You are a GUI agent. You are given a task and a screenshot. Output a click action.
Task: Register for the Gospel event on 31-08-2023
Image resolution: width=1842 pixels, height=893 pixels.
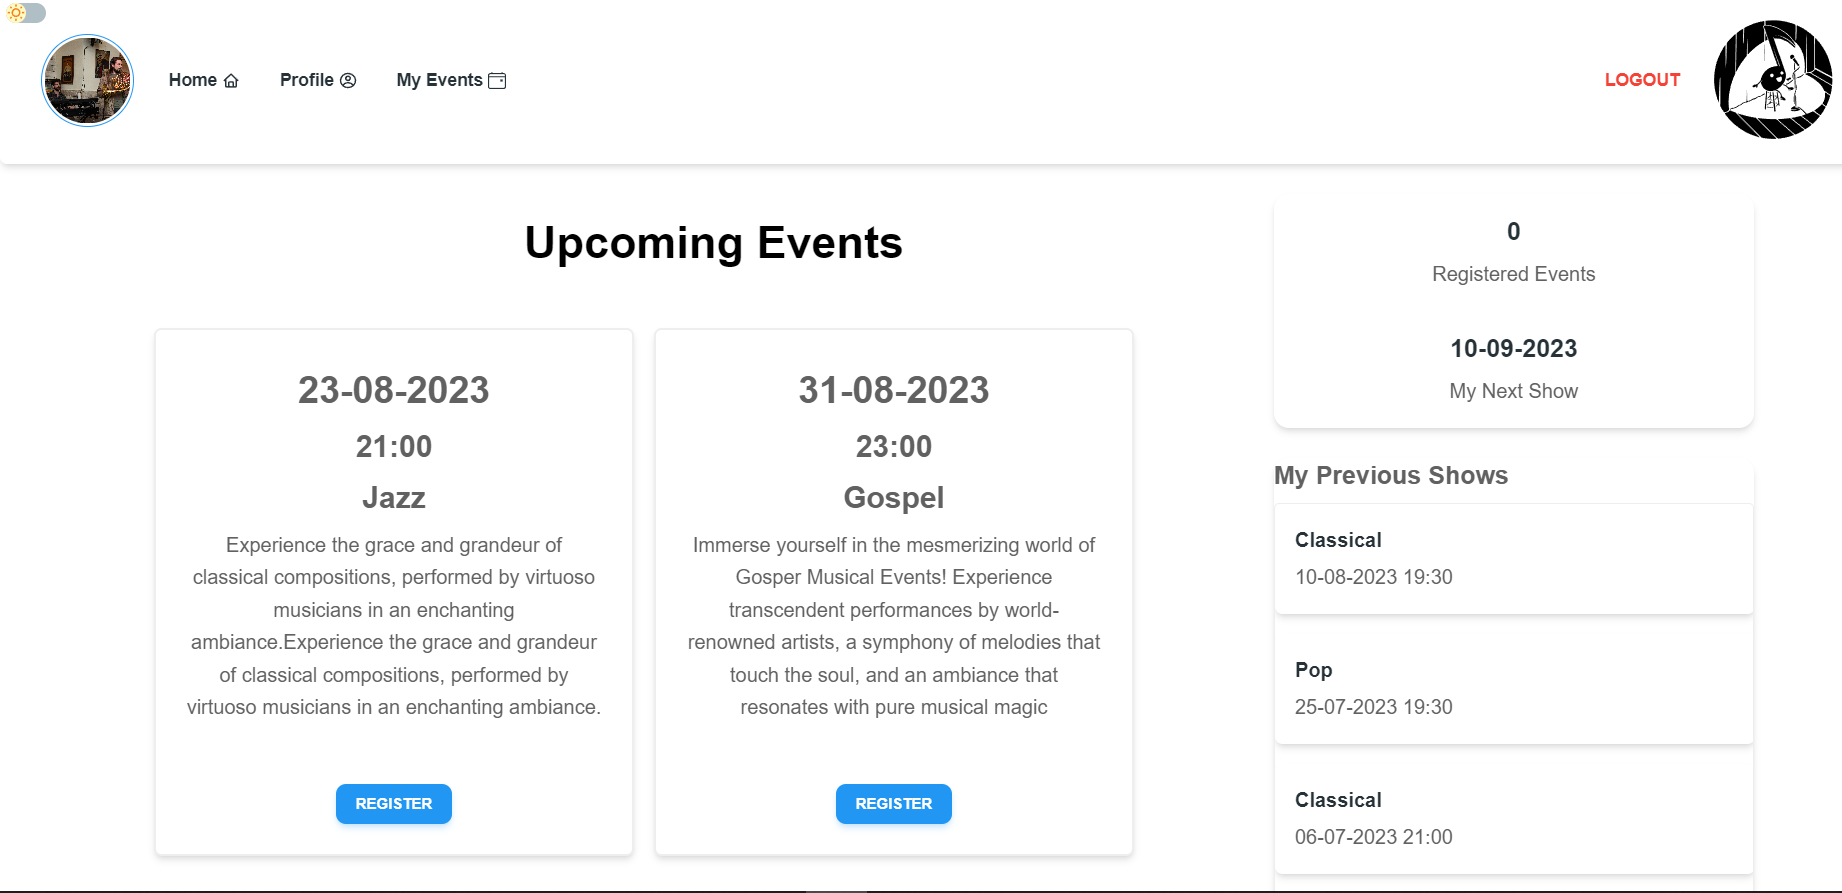click(893, 803)
